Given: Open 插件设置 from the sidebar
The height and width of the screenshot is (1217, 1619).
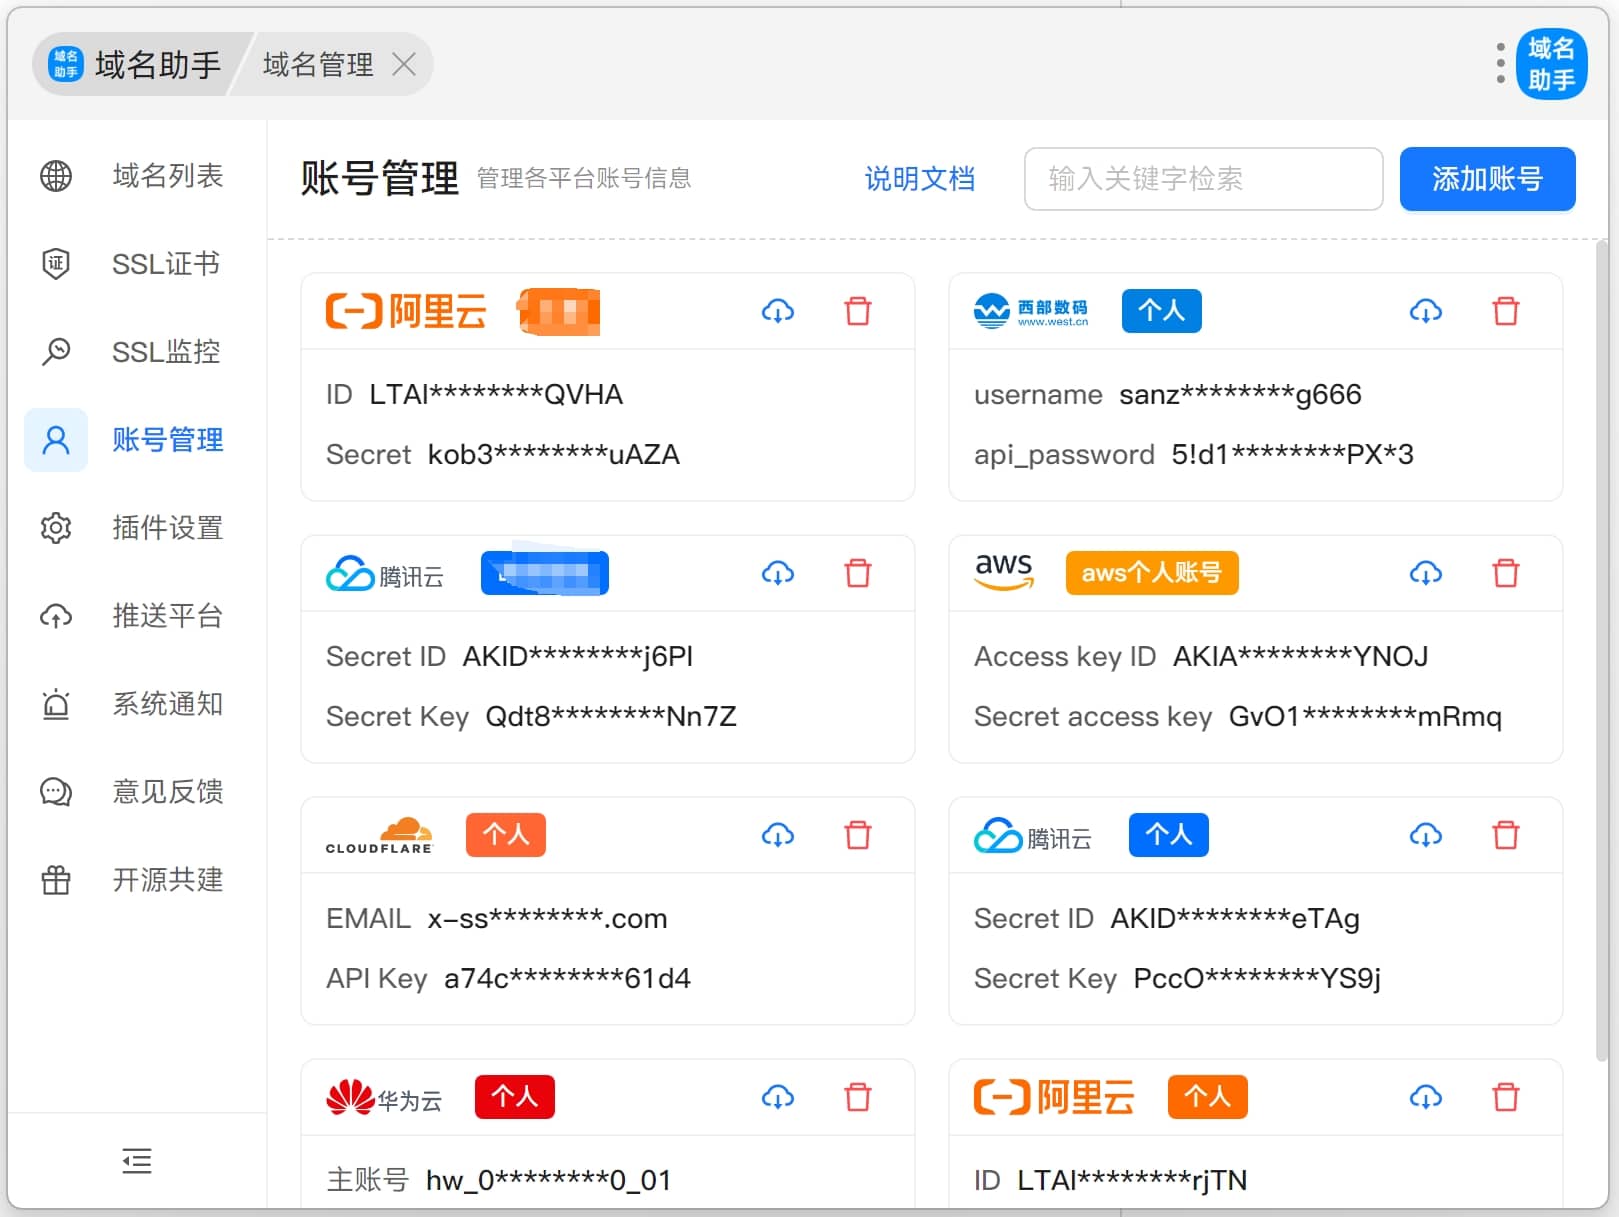Looking at the screenshot, I should 136,528.
